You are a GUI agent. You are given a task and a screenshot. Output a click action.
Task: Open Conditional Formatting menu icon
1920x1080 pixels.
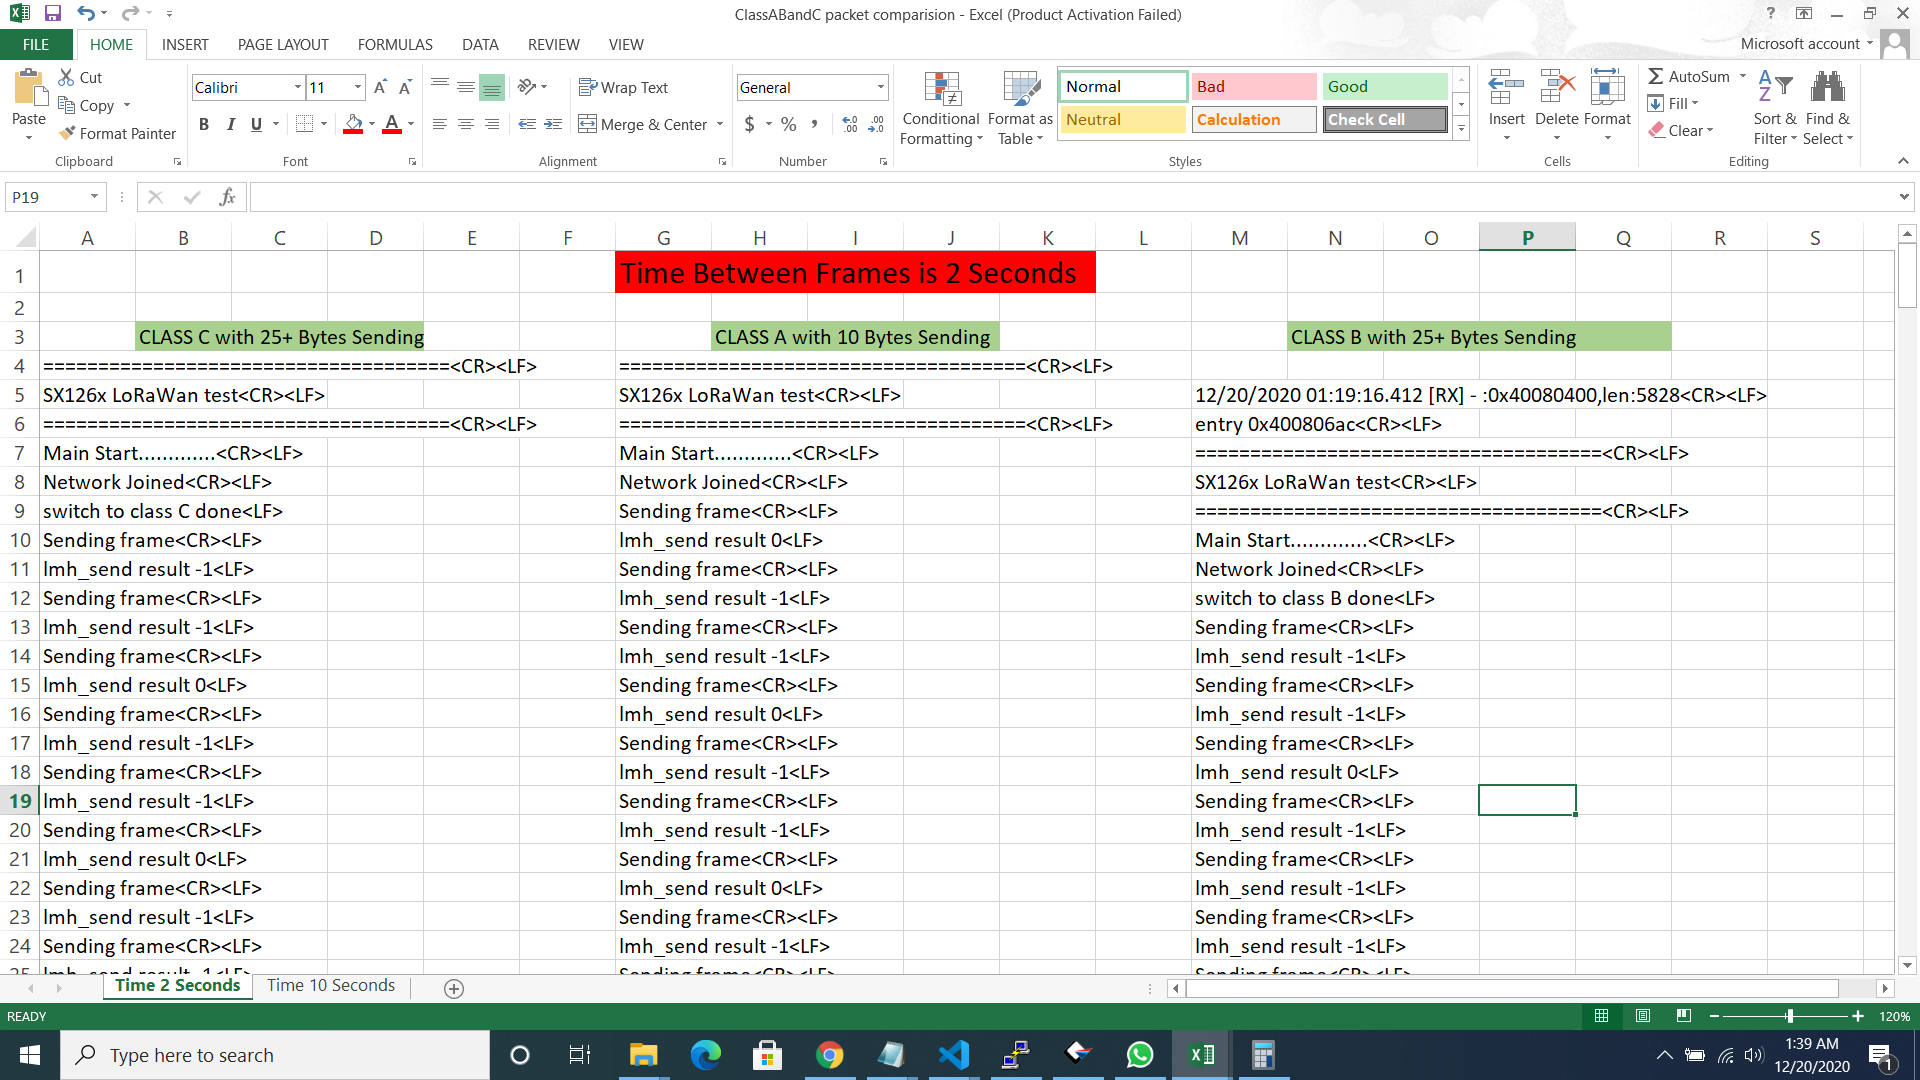tap(941, 90)
